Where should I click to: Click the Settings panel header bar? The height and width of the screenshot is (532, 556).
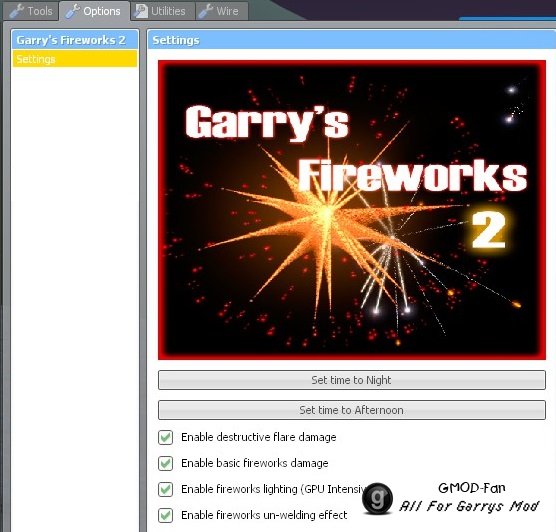tap(352, 40)
